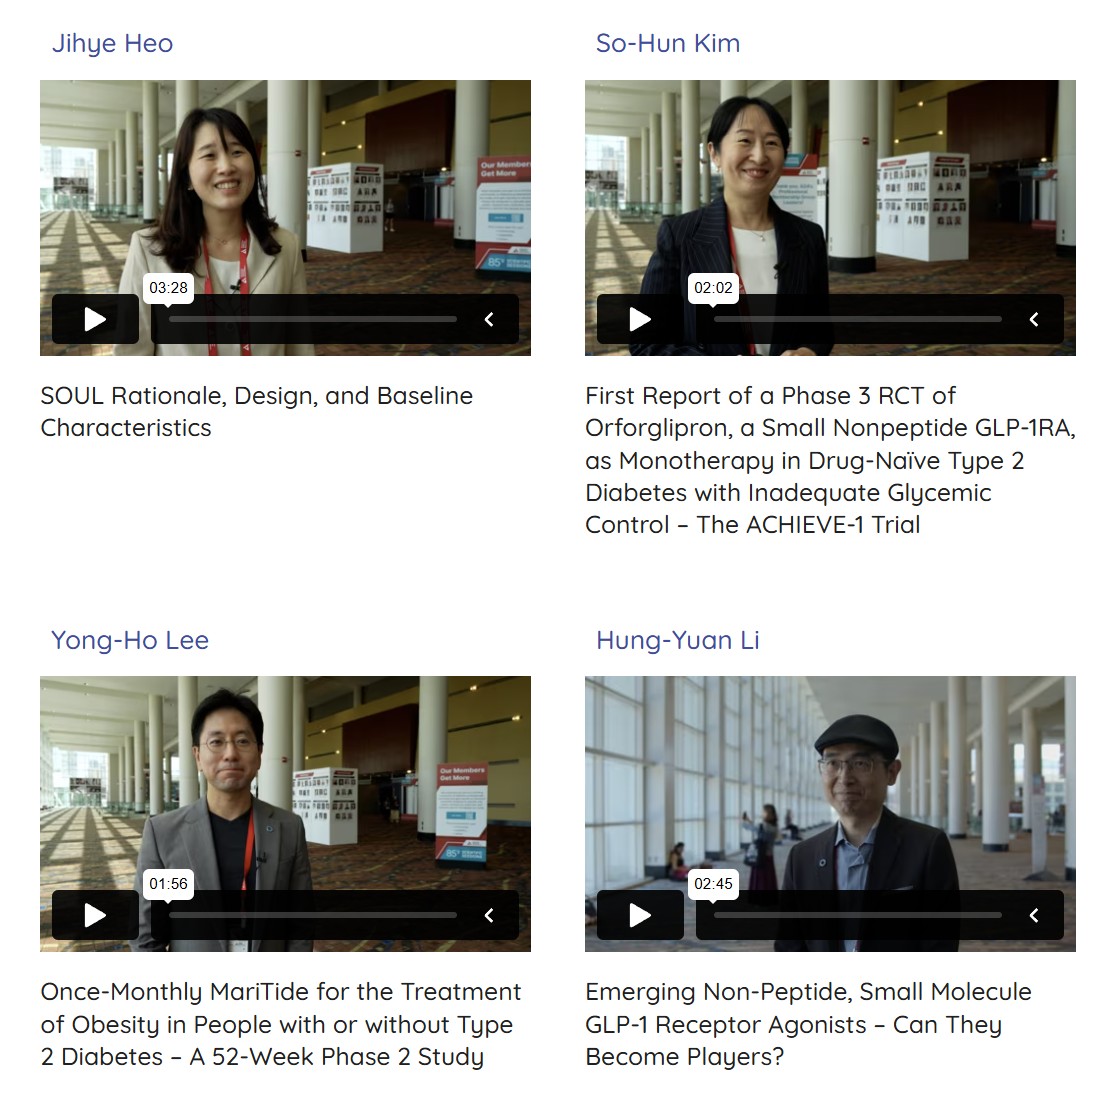Play the Yong-Ho Lee video
1116x1109 pixels.
tap(95, 915)
